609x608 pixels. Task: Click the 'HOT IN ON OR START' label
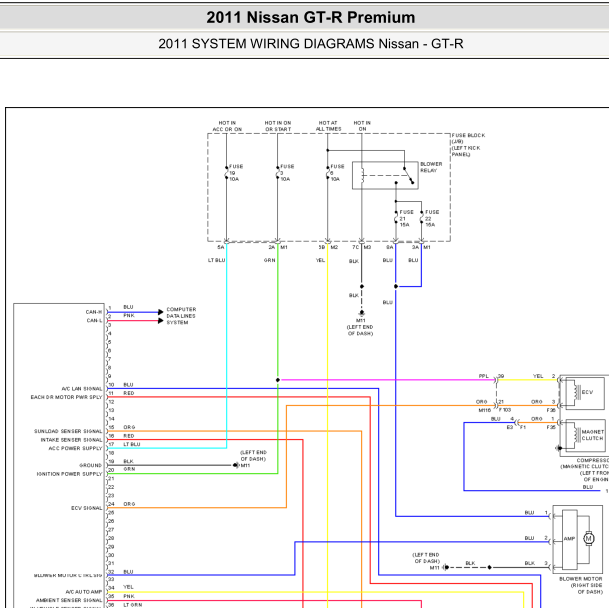pos(278,126)
